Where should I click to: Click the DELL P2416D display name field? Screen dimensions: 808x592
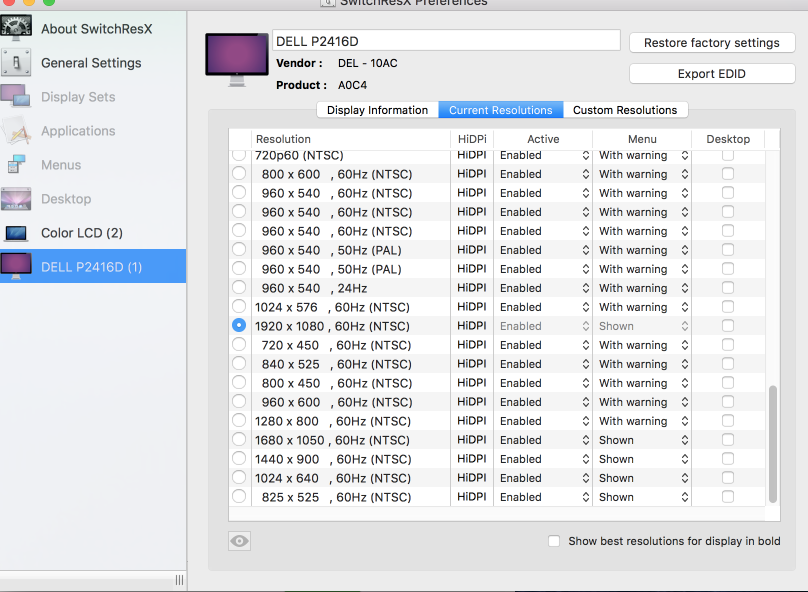[446, 41]
